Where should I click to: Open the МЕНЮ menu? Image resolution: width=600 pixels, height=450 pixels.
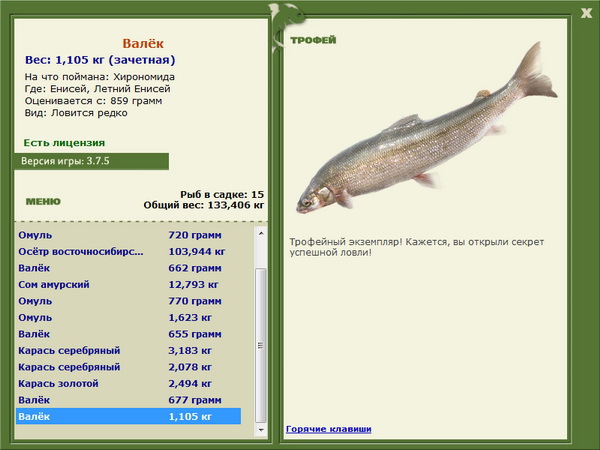coord(43,201)
